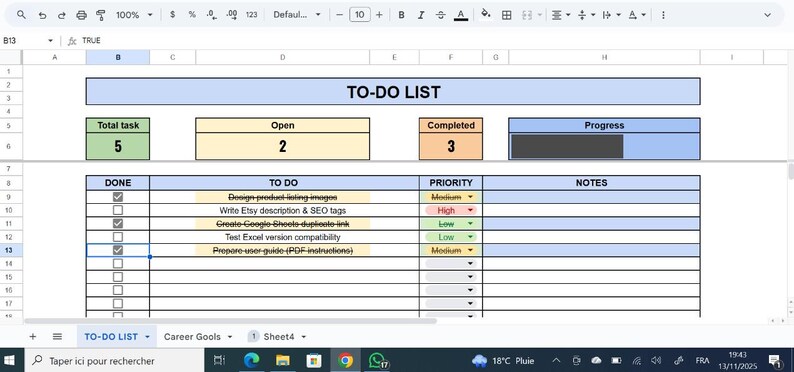Select column D header
Image resolution: width=794 pixels, height=372 pixels.
pos(283,57)
